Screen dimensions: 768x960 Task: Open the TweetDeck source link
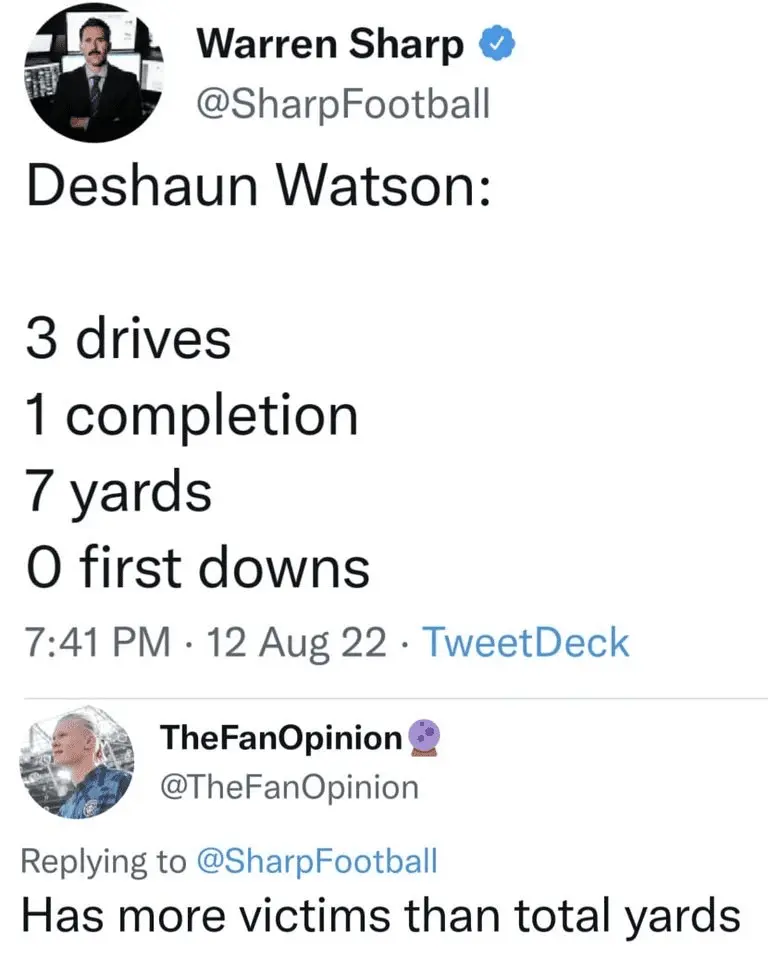[x=526, y=642]
